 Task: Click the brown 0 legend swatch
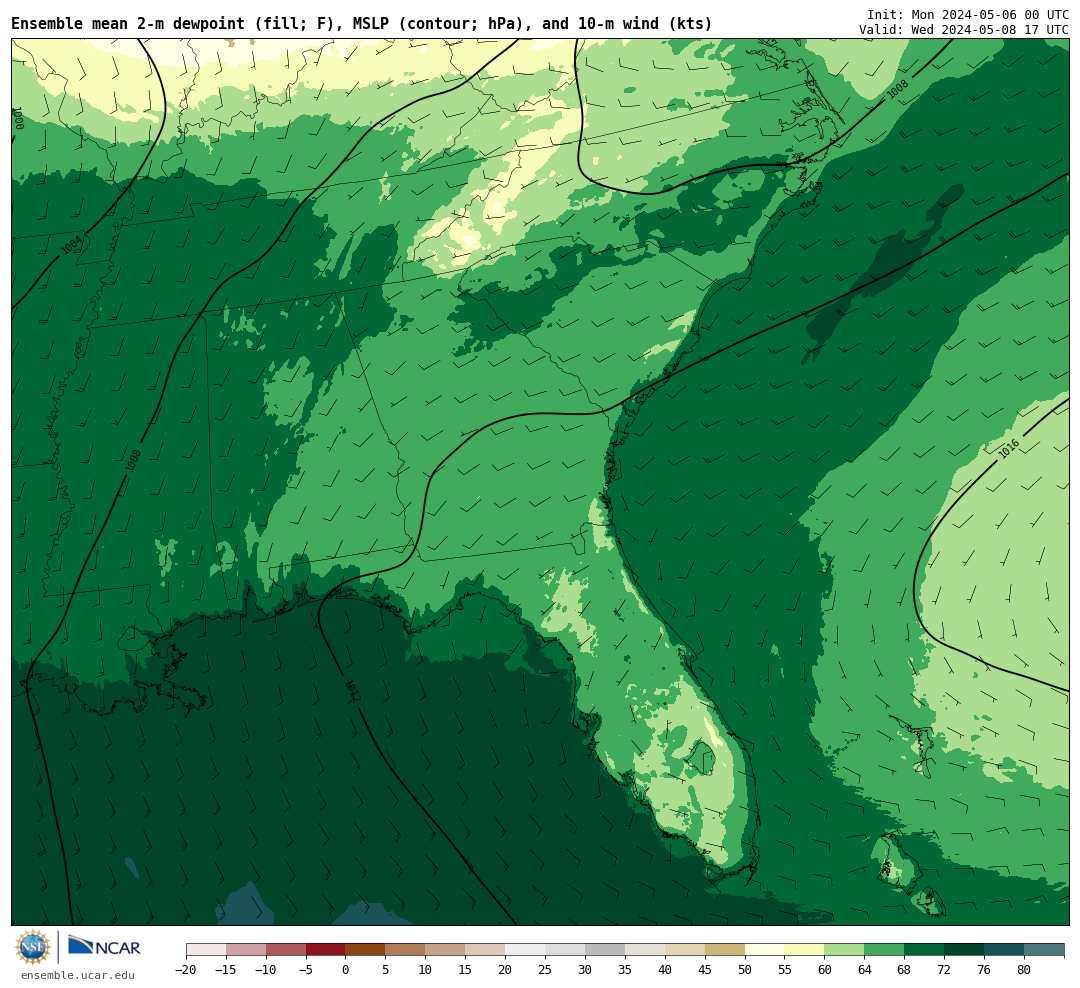365,950
